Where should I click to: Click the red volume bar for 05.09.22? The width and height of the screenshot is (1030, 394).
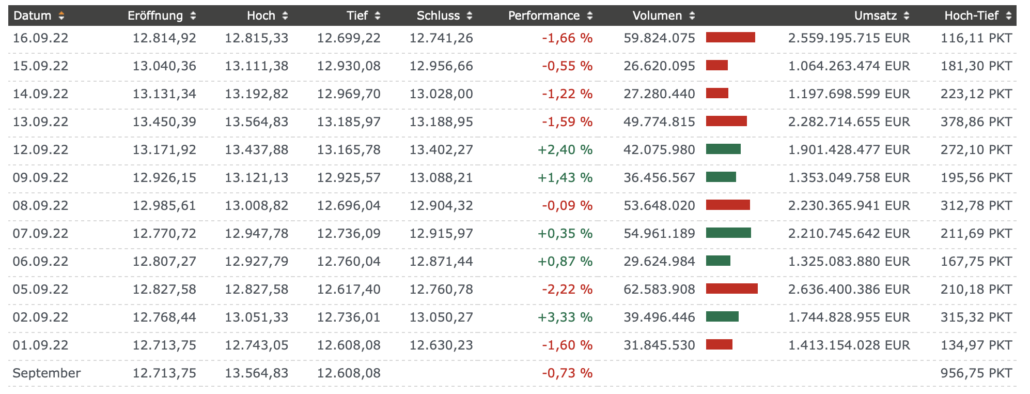click(x=732, y=288)
